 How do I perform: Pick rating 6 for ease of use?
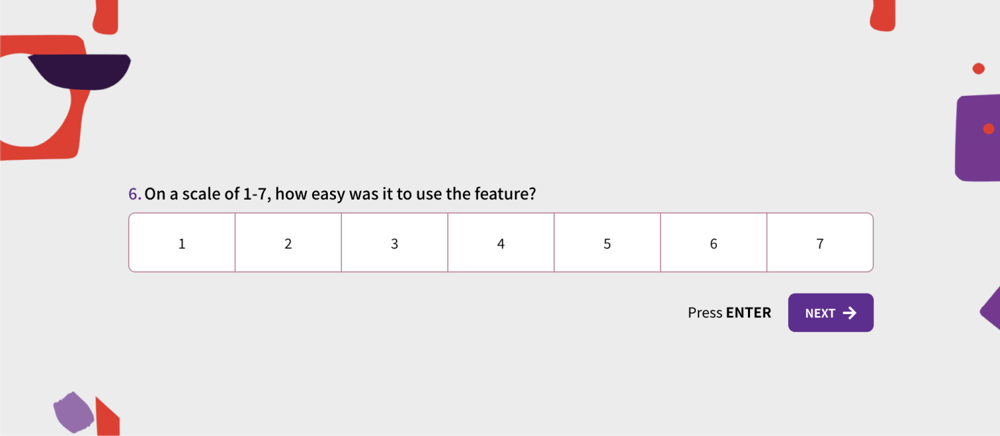[713, 243]
